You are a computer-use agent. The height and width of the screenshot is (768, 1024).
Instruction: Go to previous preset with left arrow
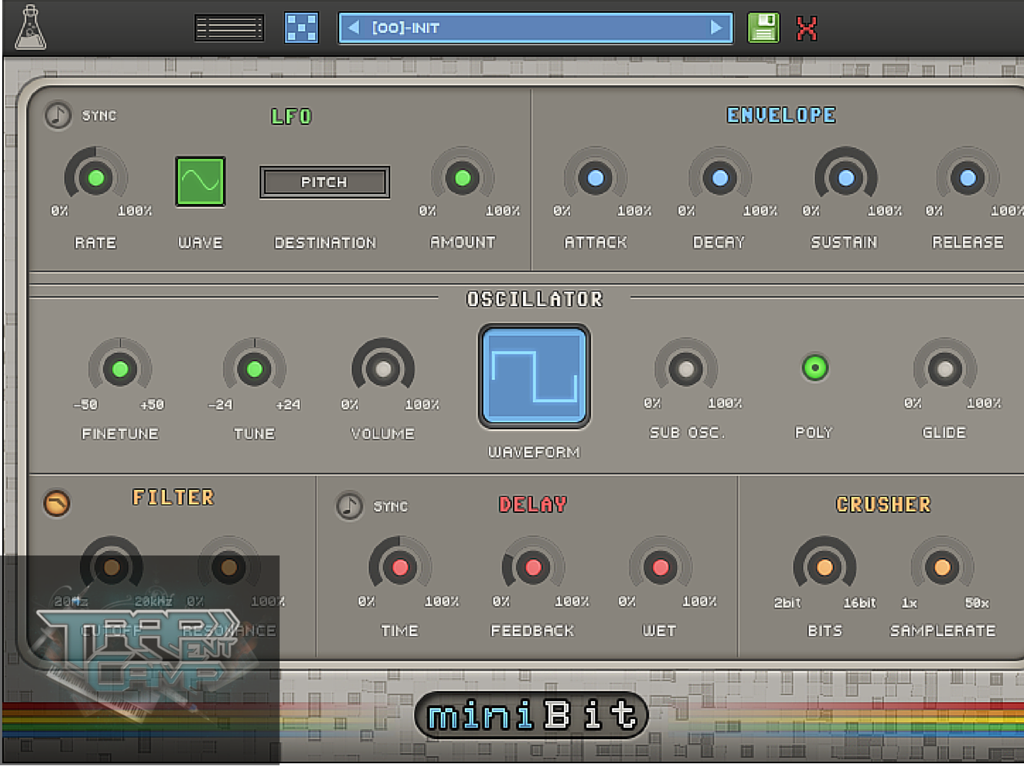[x=353, y=28]
